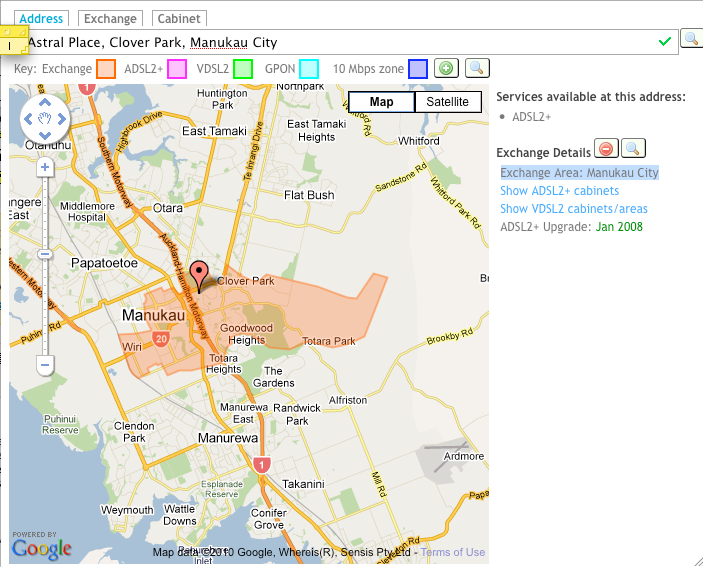Zoom out with the minus button

point(45,365)
